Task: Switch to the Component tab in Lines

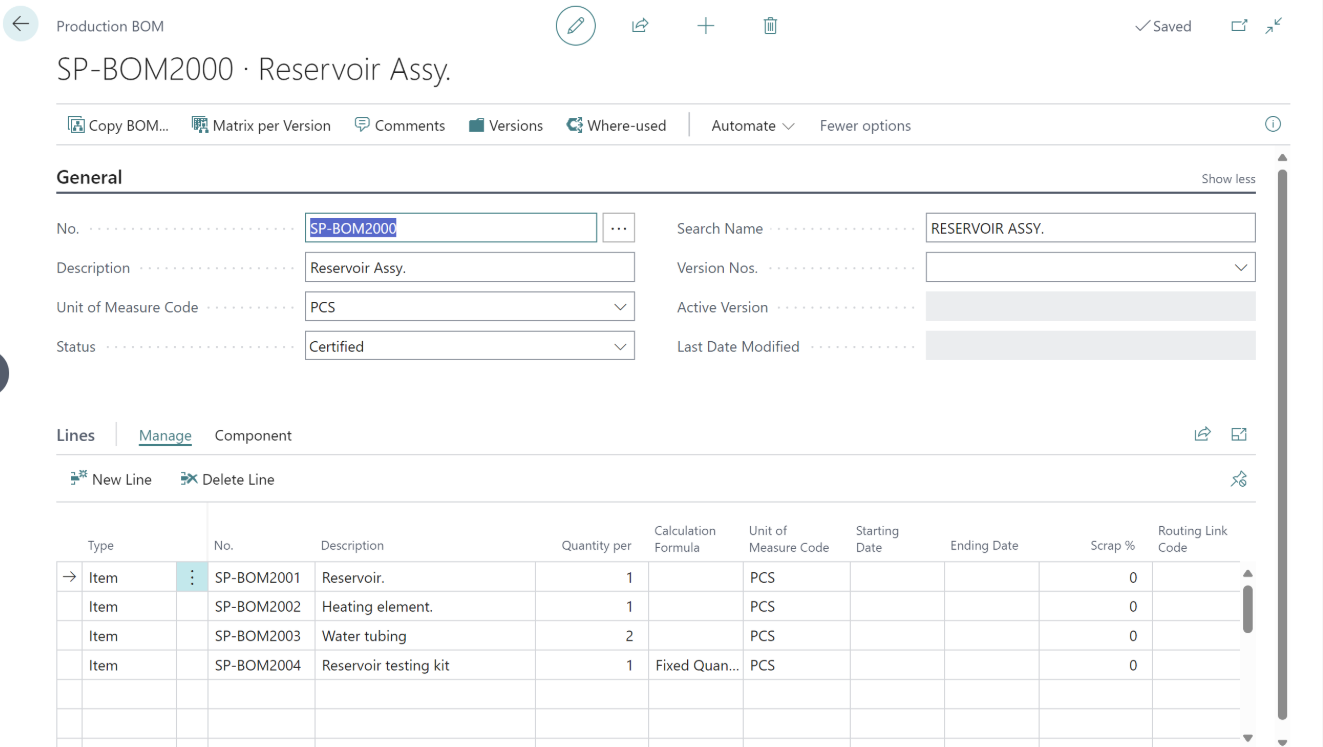Action: 253,436
